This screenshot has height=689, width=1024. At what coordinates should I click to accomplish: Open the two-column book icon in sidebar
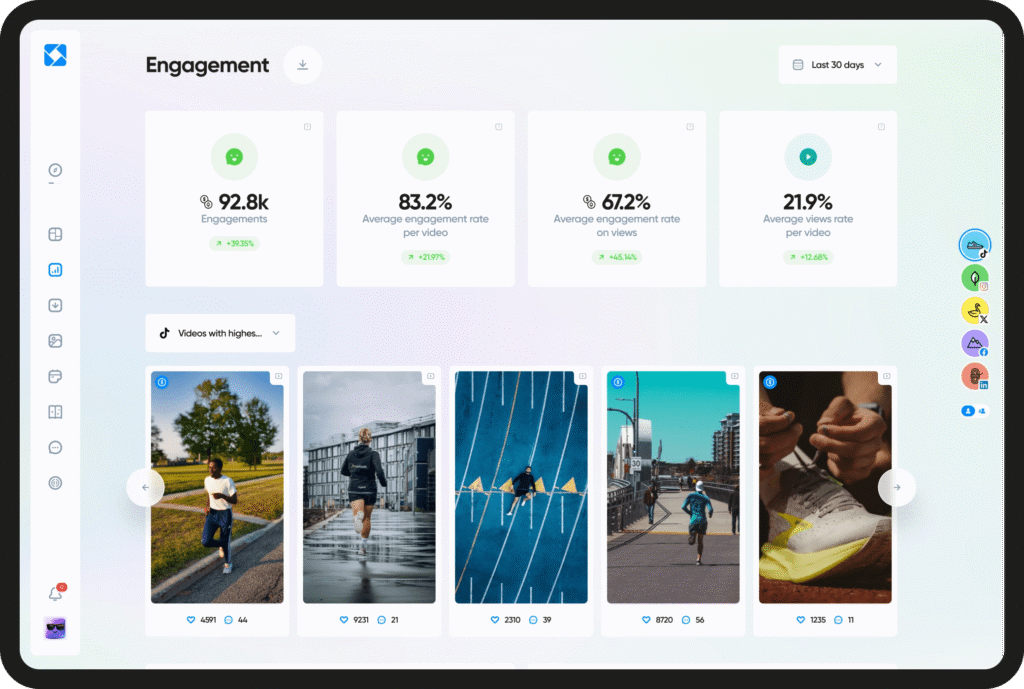pyautogui.click(x=56, y=412)
